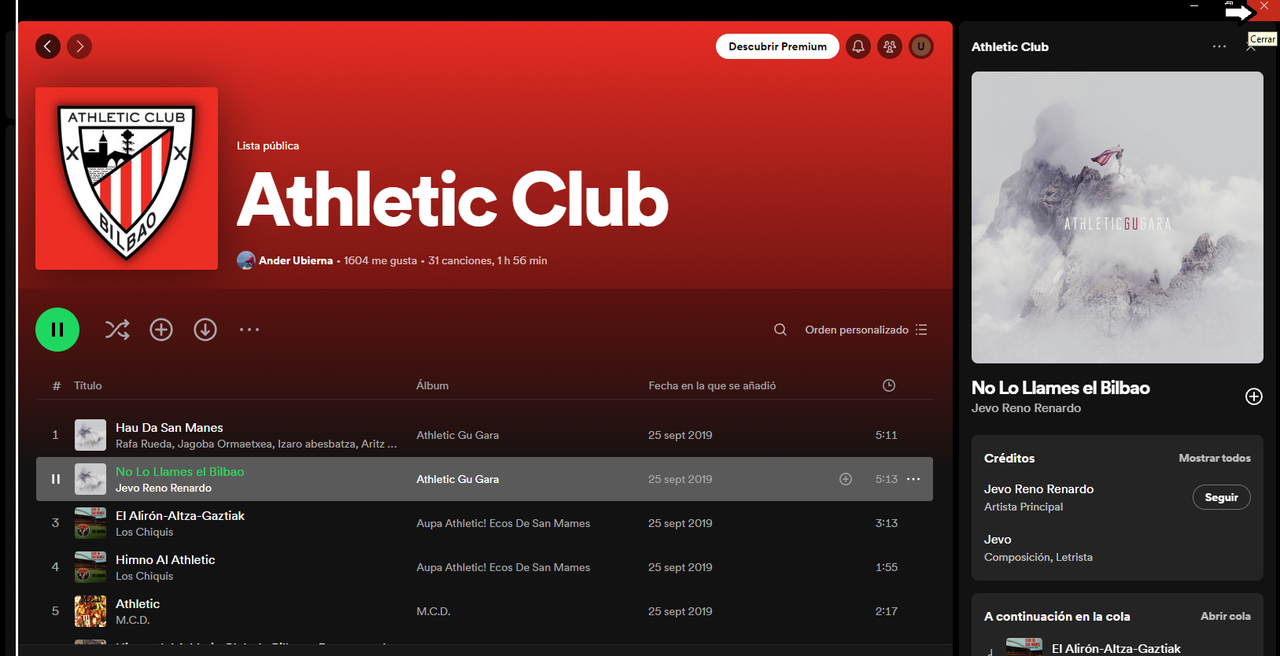Pause icon on No Lo Llames el Bilbao row
The height and width of the screenshot is (656, 1280).
[56, 479]
